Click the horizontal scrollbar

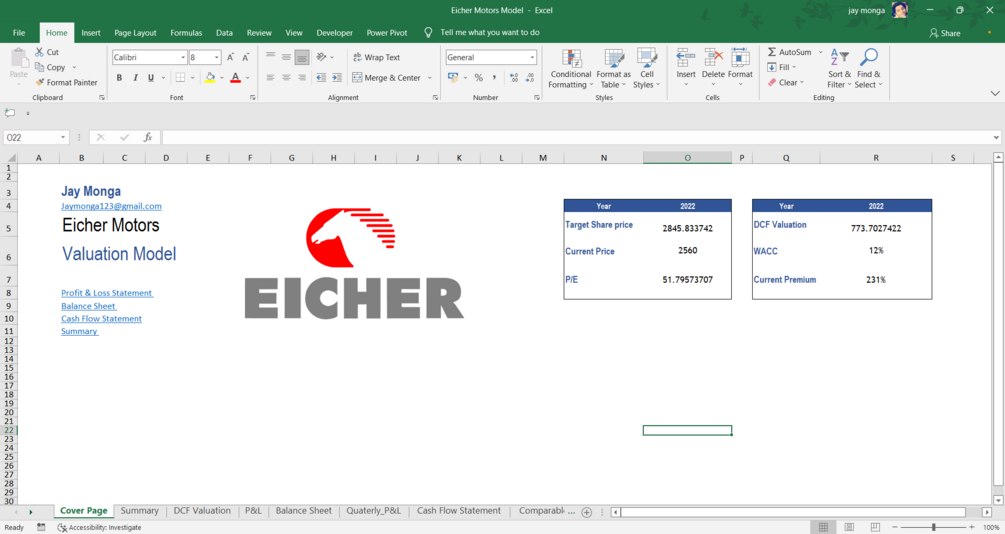coord(793,512)
